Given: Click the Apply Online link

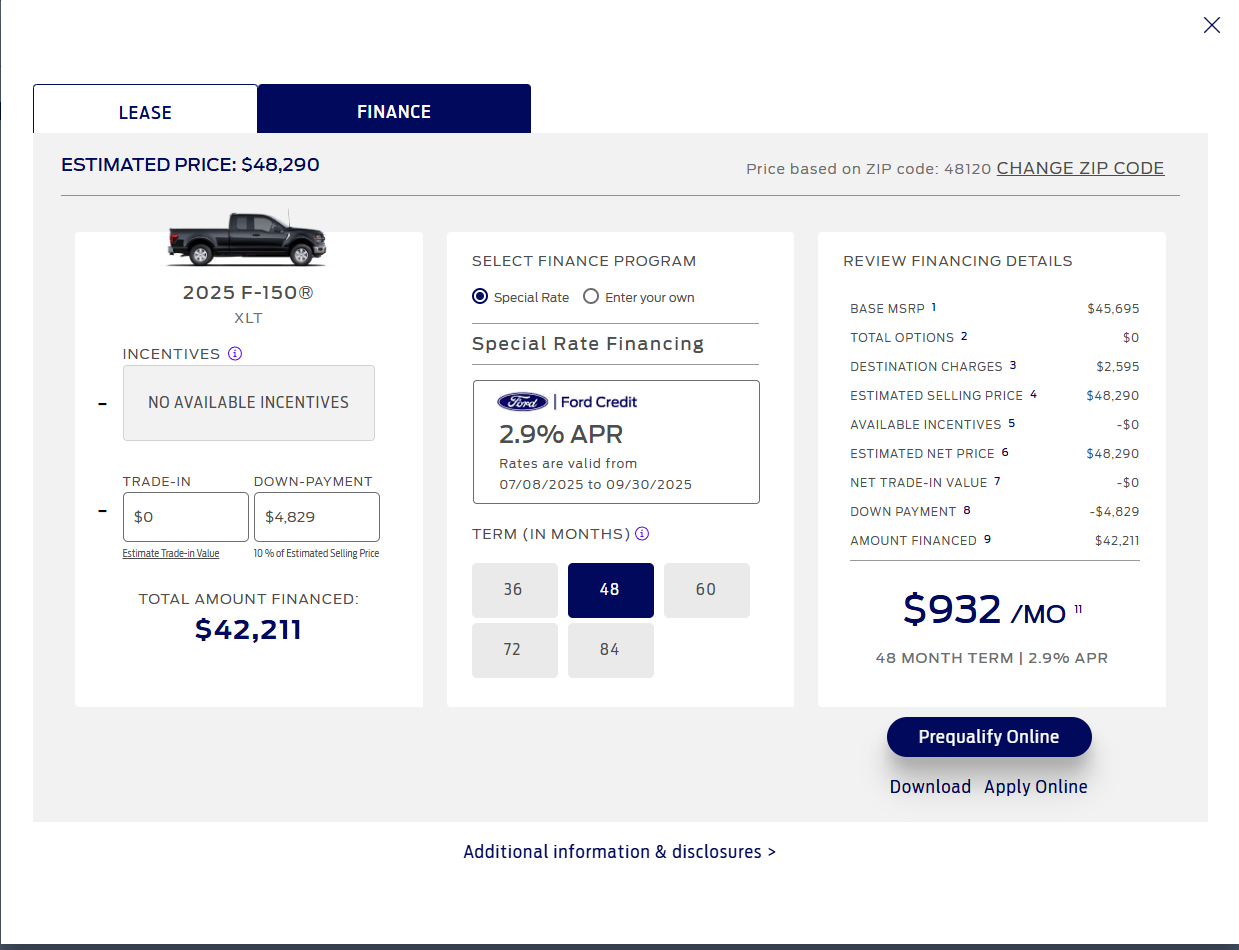Looking at the screenshot, I should pos(1036,787).
